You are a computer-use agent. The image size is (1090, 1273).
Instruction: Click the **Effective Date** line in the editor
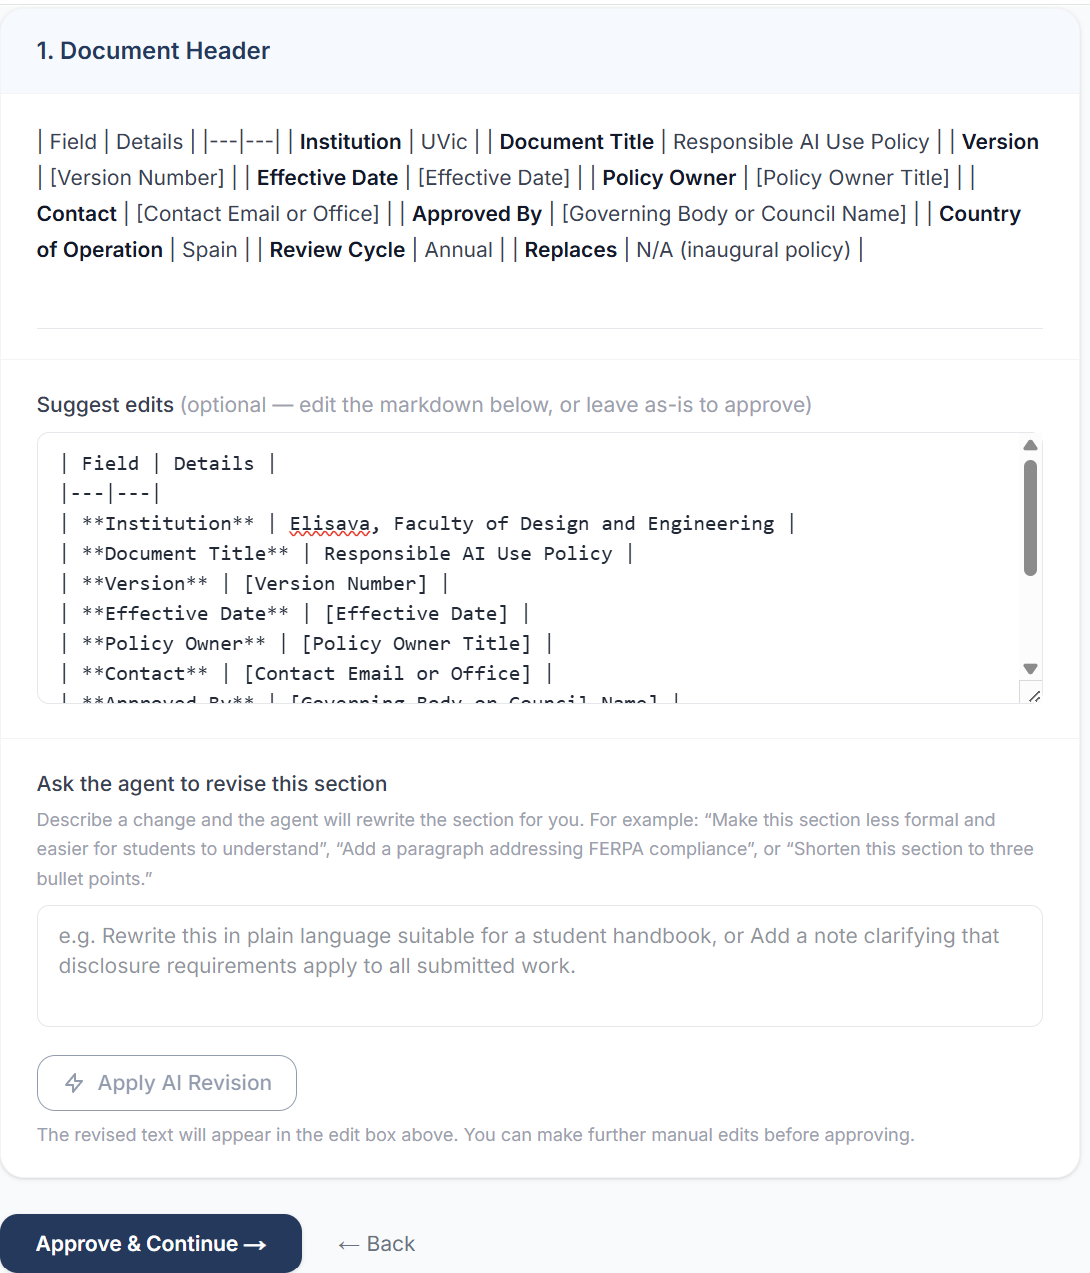click(x=295, y=613)
